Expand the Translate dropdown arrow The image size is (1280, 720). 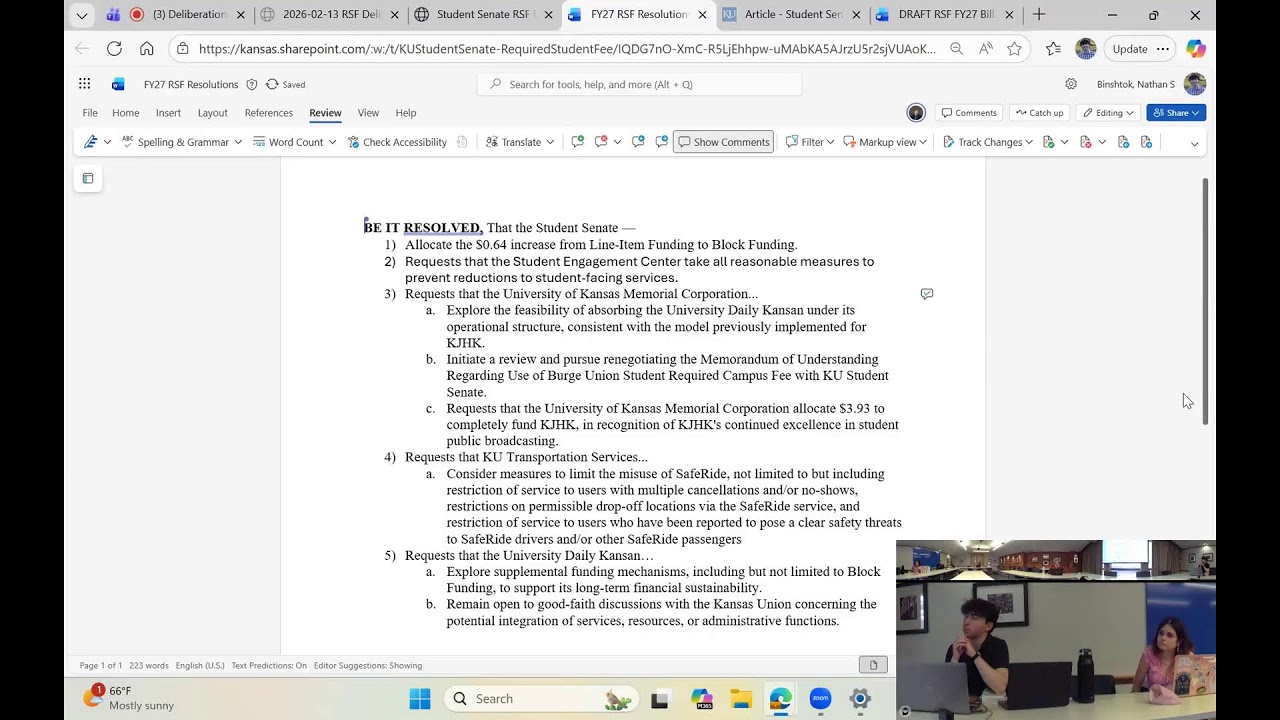click(x=550, y=142)
